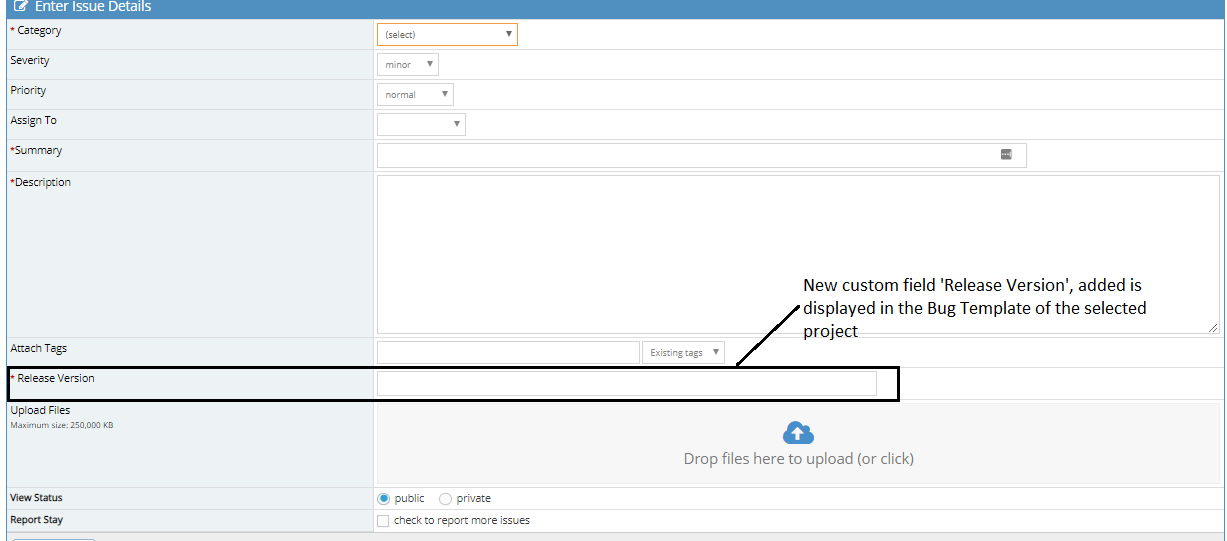Select the private view status radio
Image resolution: width=1227 pixels, height=541 pixels.
(x=445, y=498)
